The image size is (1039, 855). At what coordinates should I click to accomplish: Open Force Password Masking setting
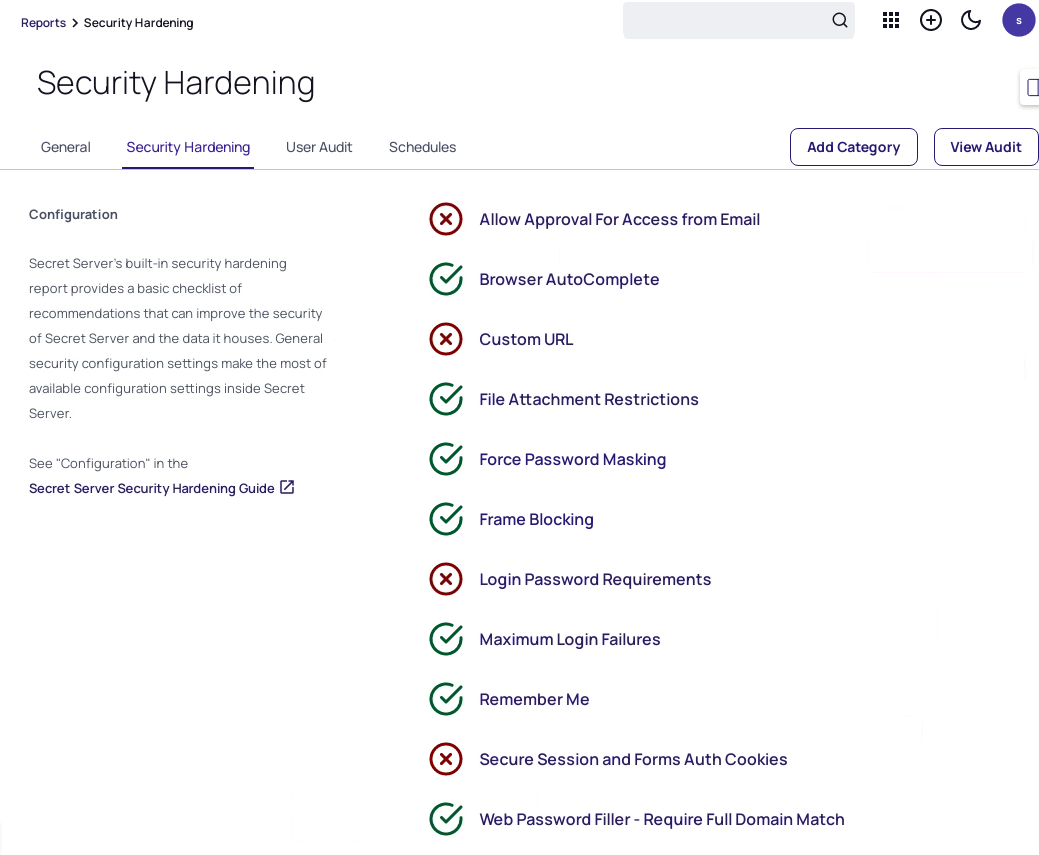pyautogui.click(x=573, y=459)
